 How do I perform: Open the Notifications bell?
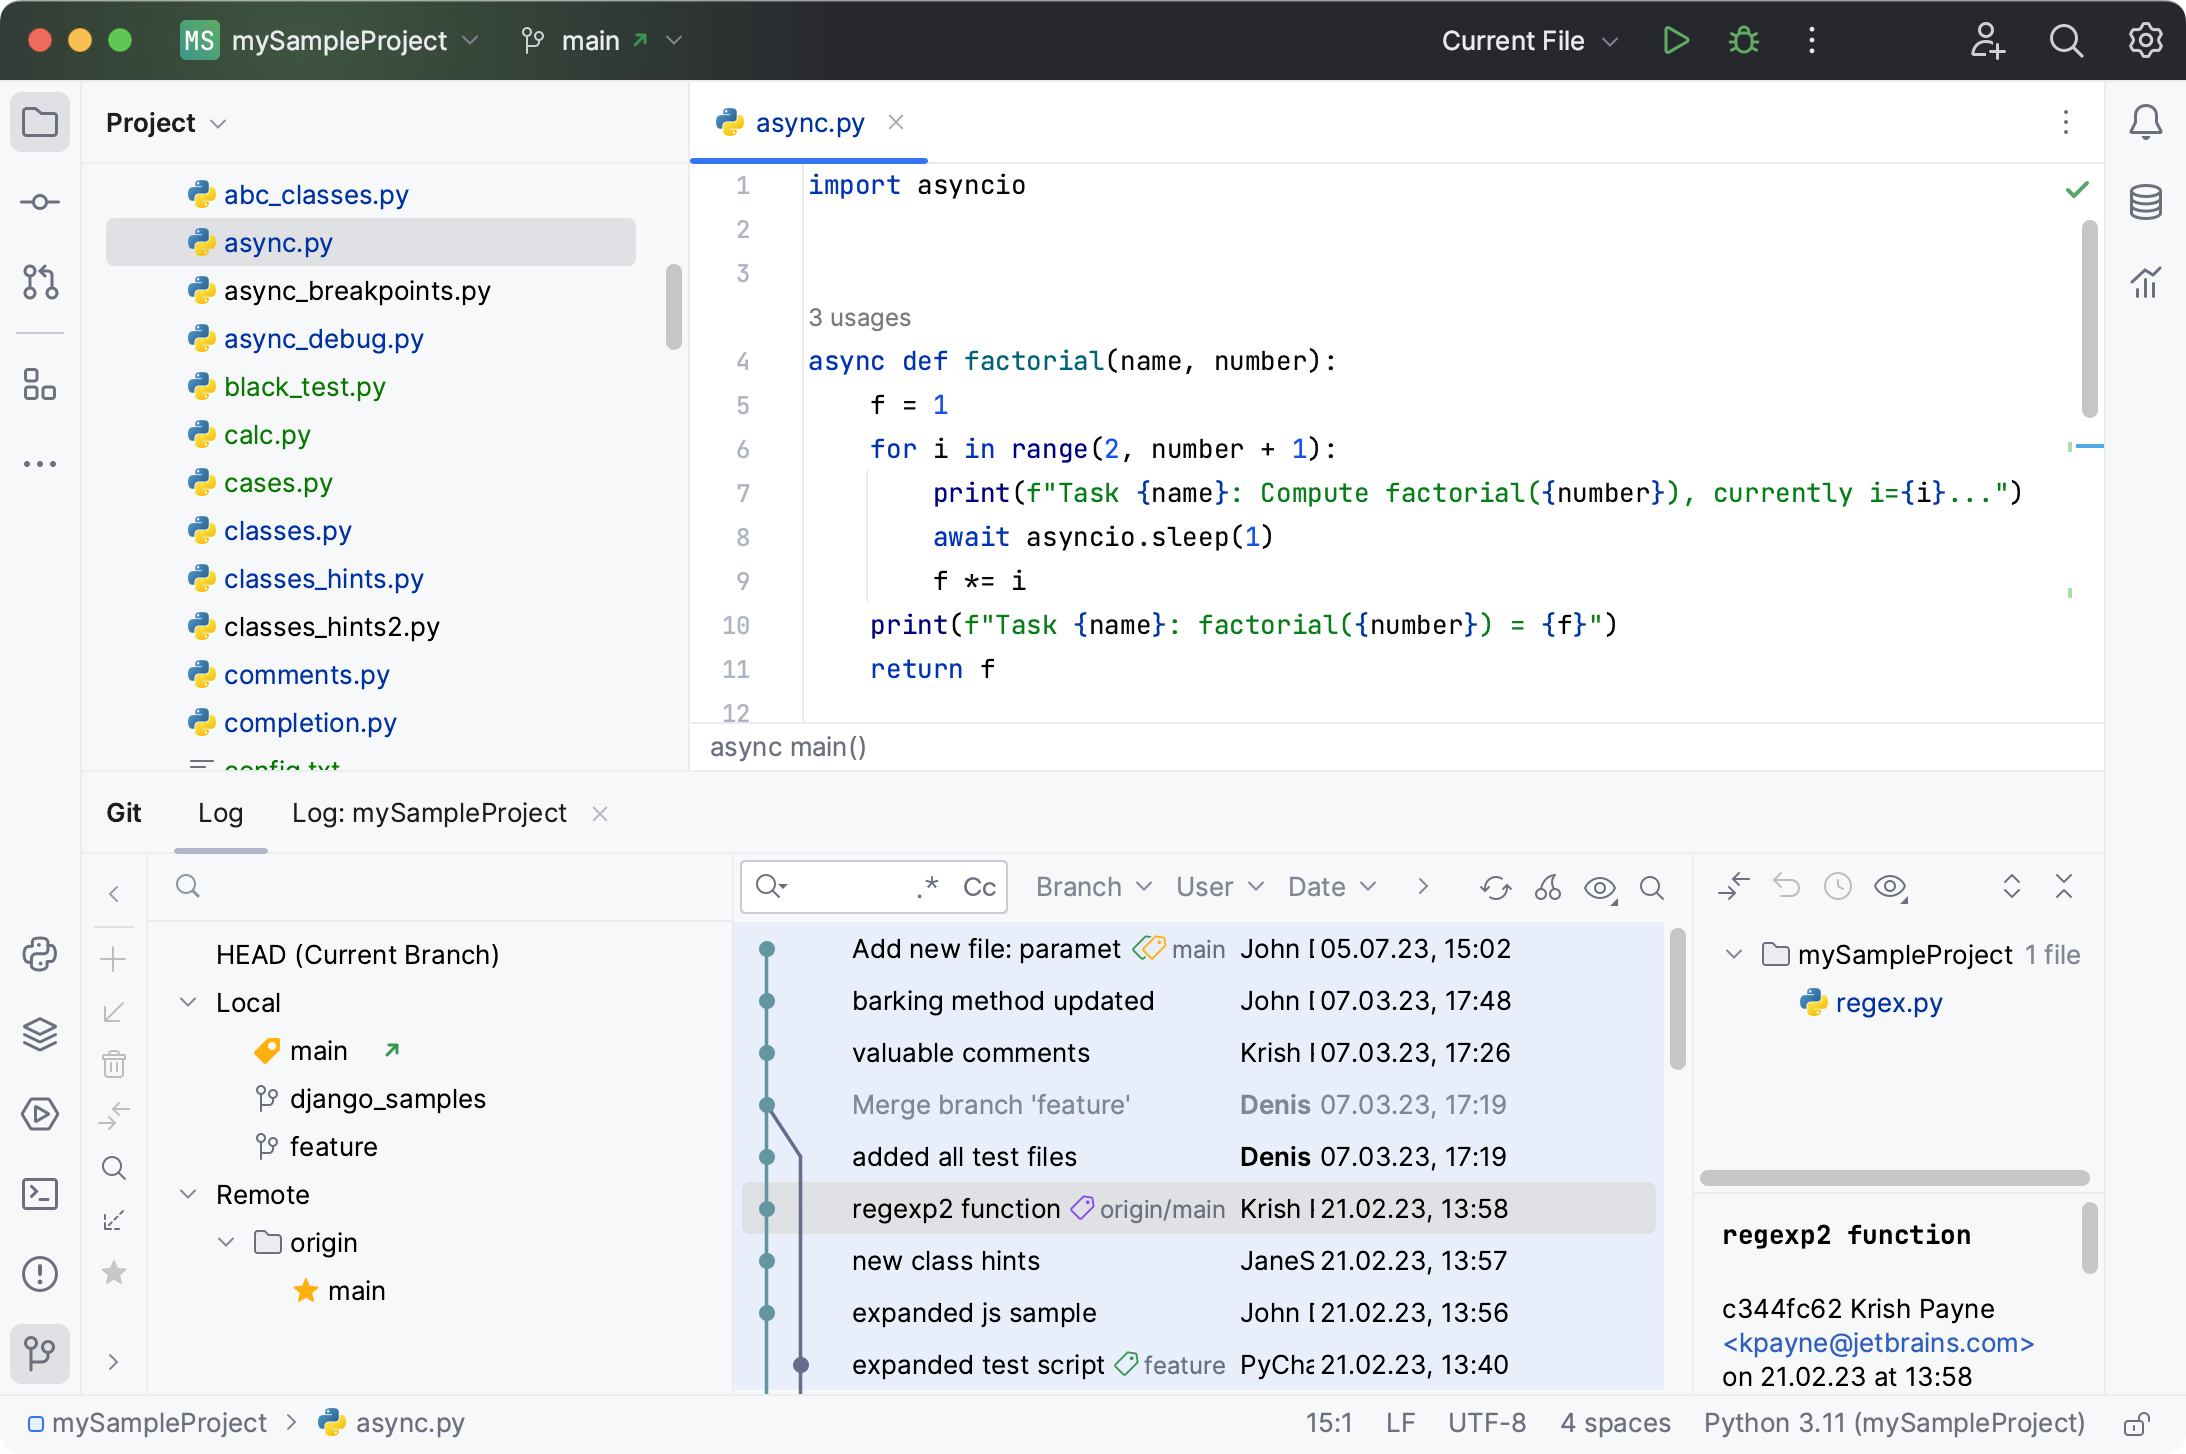[x=2146, y=122]
